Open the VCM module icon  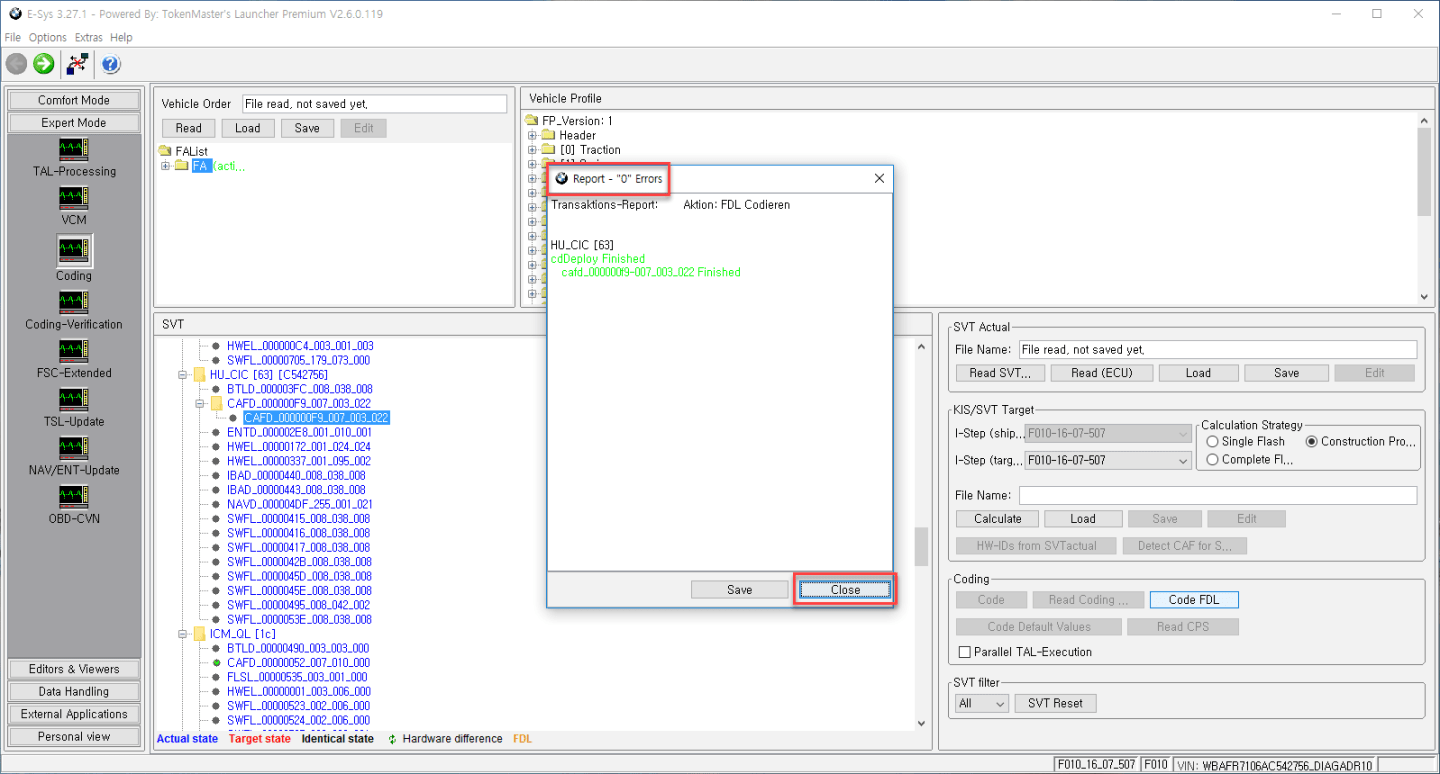[73, 198]
